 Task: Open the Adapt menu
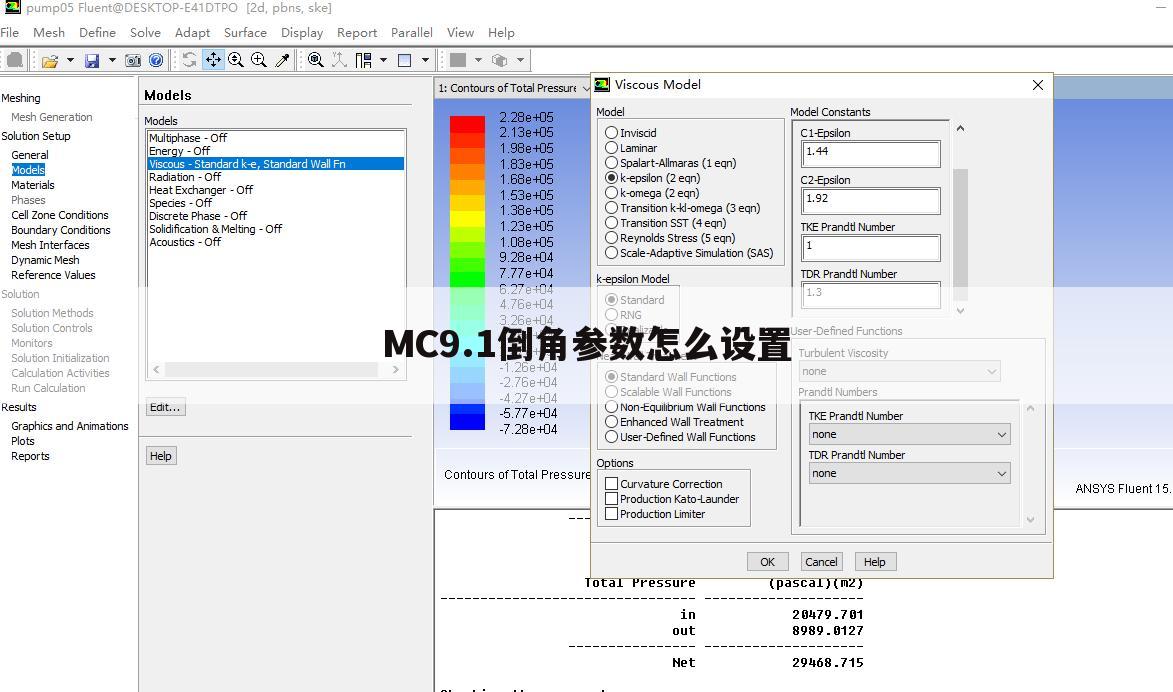tap(192, 32)
